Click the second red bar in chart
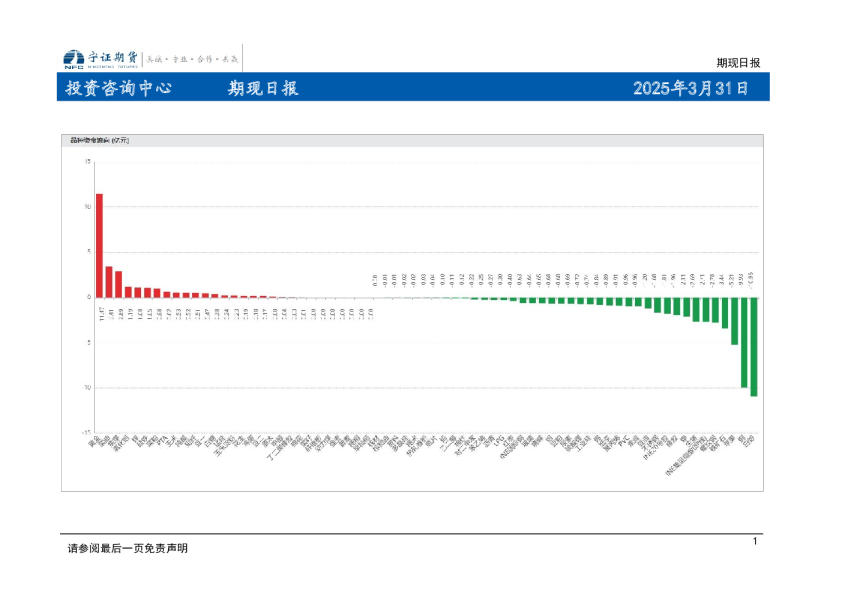The image size is (842, 596). pos(109,281)
